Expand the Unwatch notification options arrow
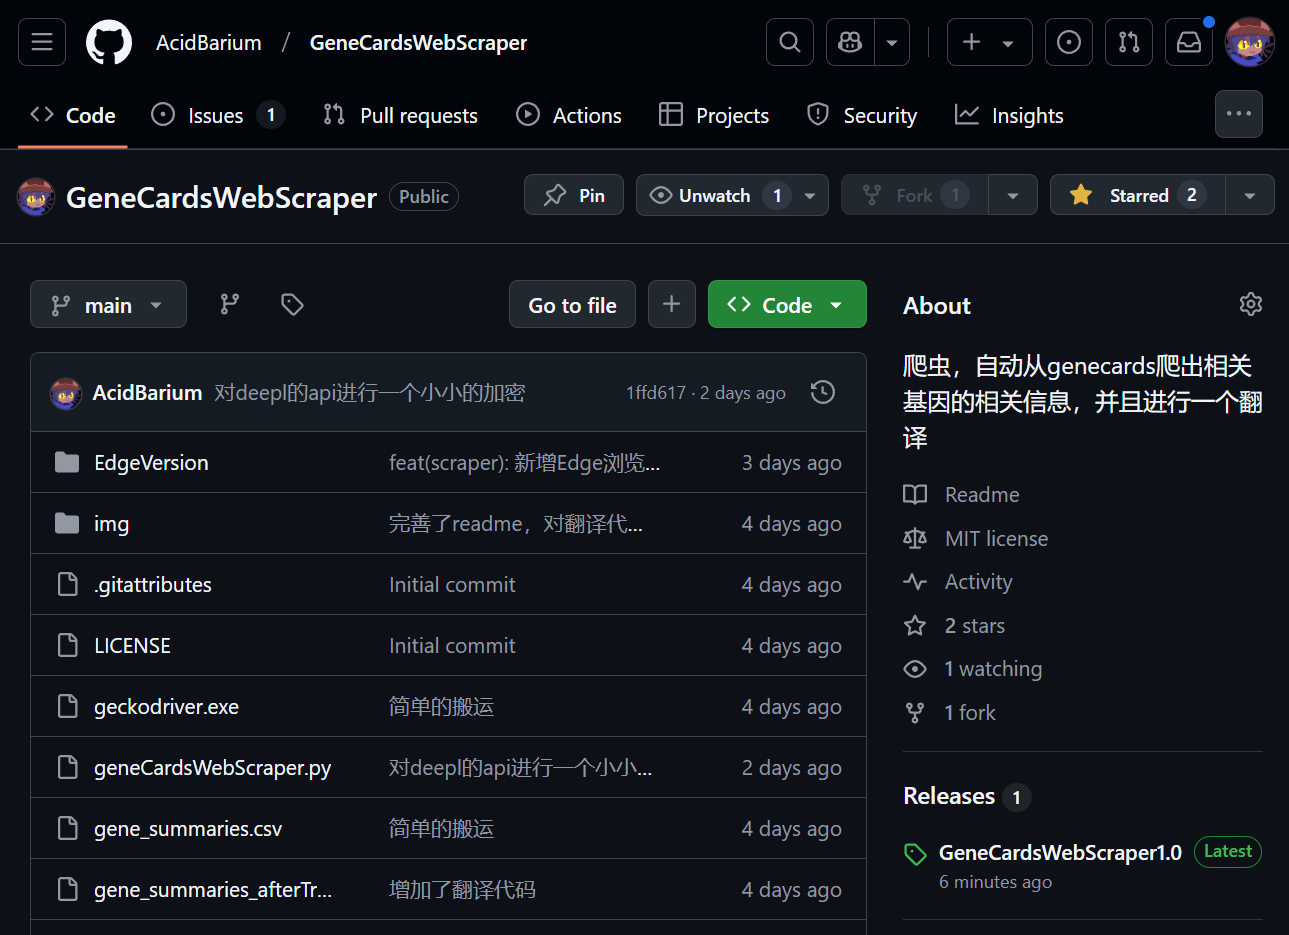This screenshot has height=935, width=1289. point(811,196)
